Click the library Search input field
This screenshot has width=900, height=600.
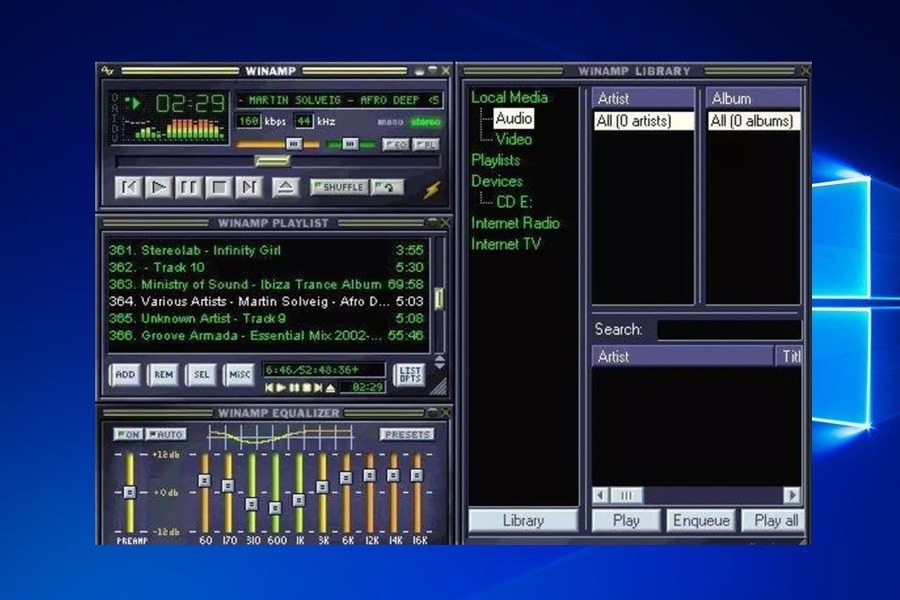(x=729, y=330)
